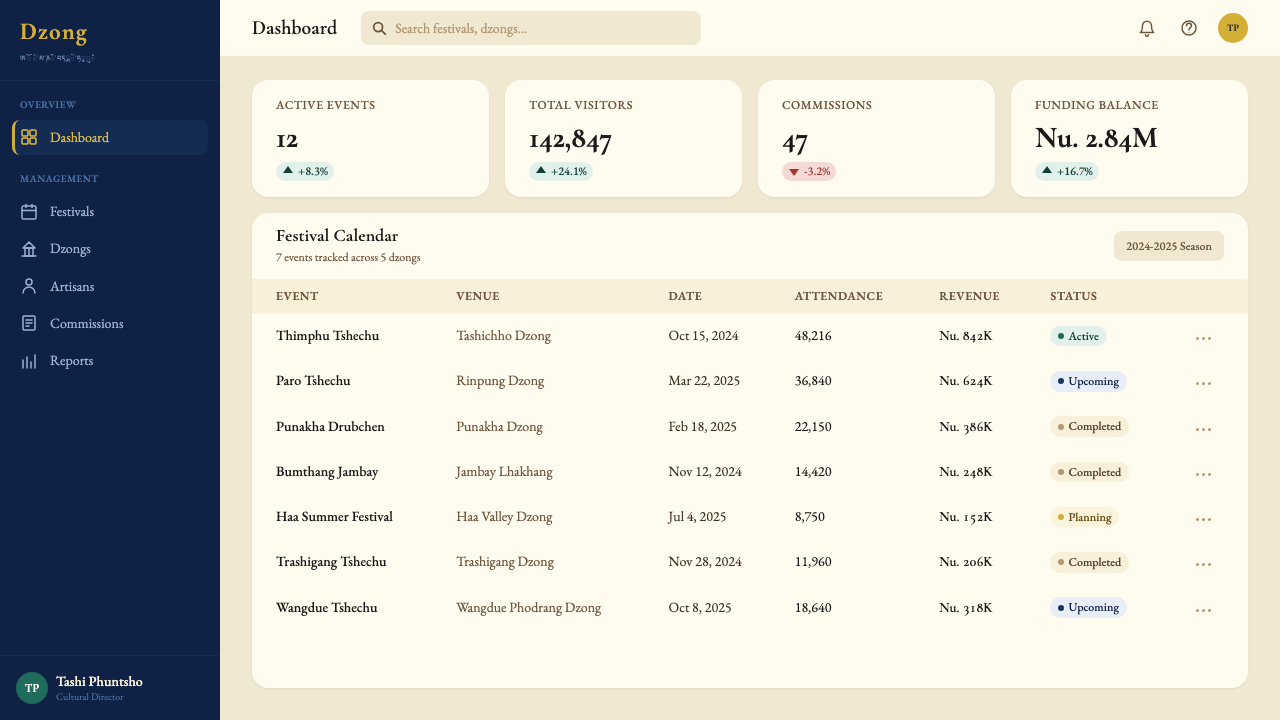Select the Haa Summer Festival event name
This screenshot has height=720, width=1280.
(334, 517)
